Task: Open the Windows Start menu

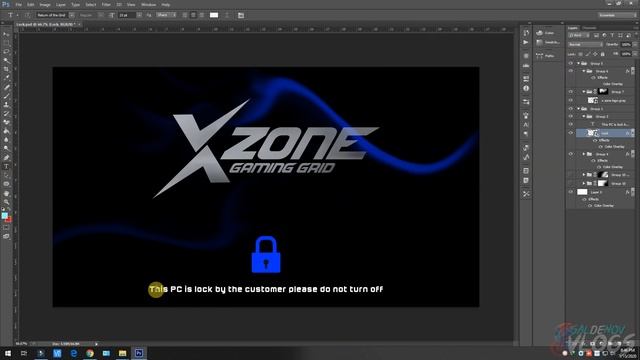Action: pos(8,353)
